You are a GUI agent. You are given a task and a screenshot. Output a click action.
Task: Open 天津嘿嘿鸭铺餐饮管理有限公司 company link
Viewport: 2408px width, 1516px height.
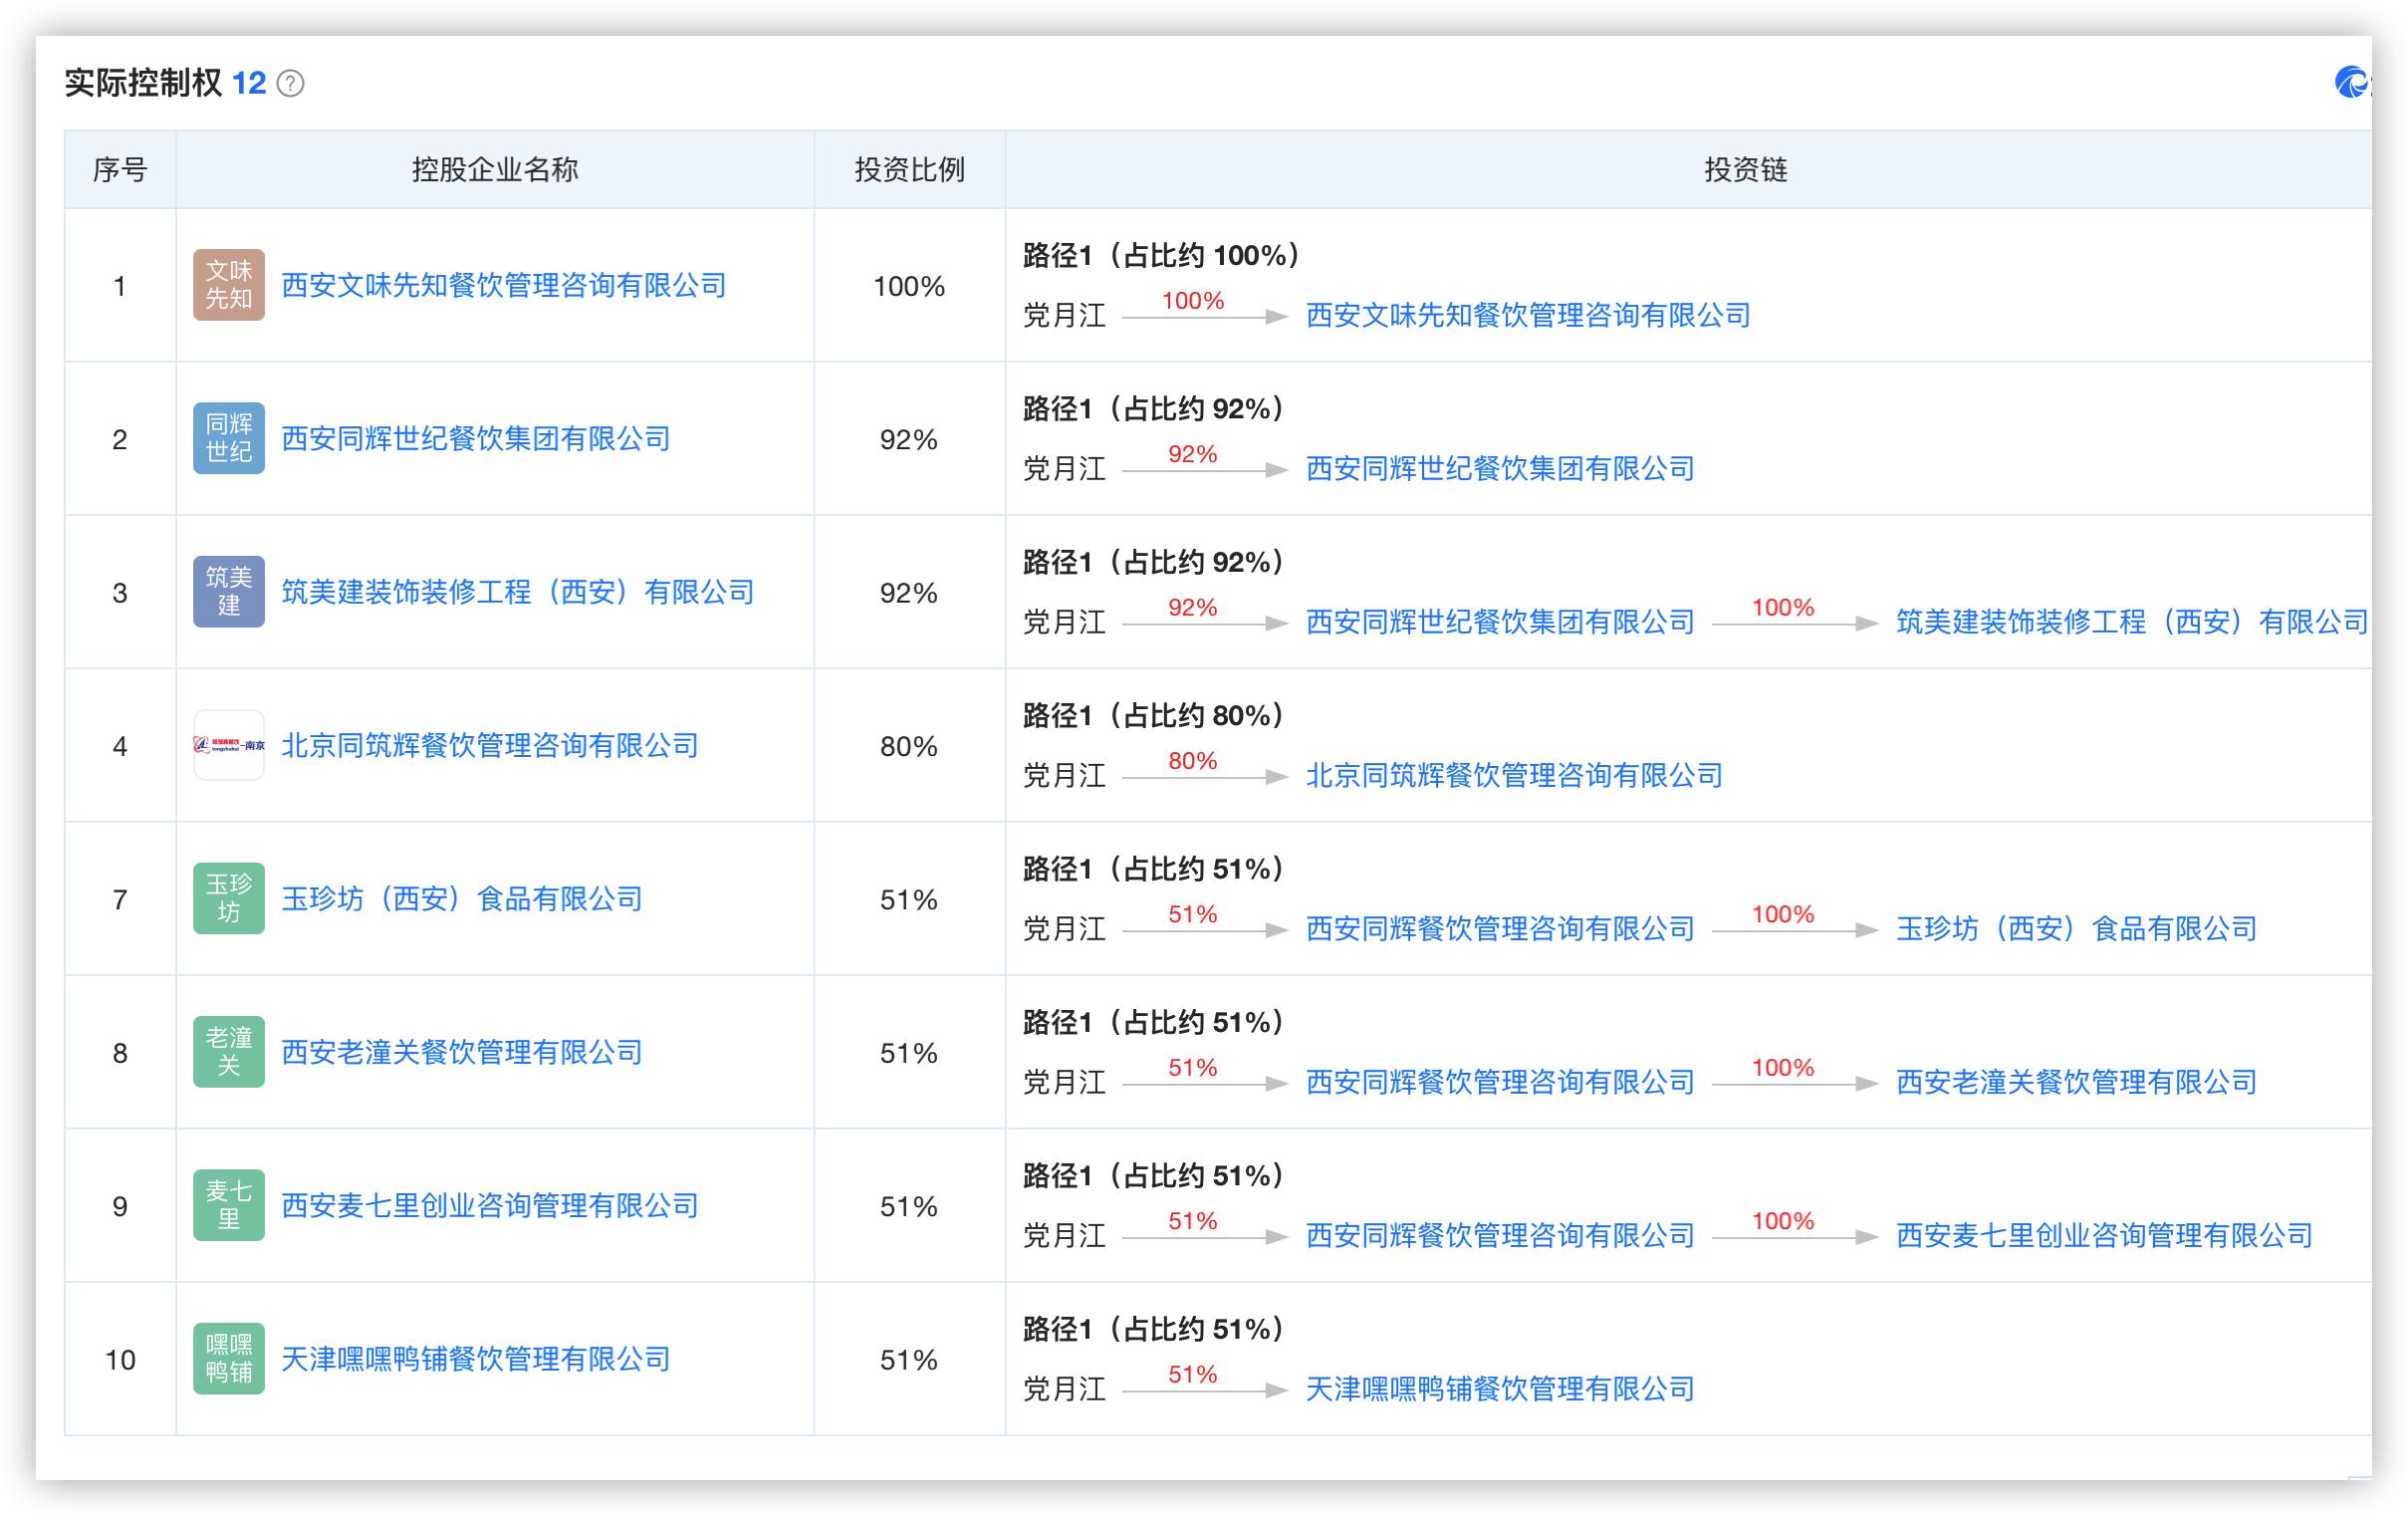pos(474,1358)
